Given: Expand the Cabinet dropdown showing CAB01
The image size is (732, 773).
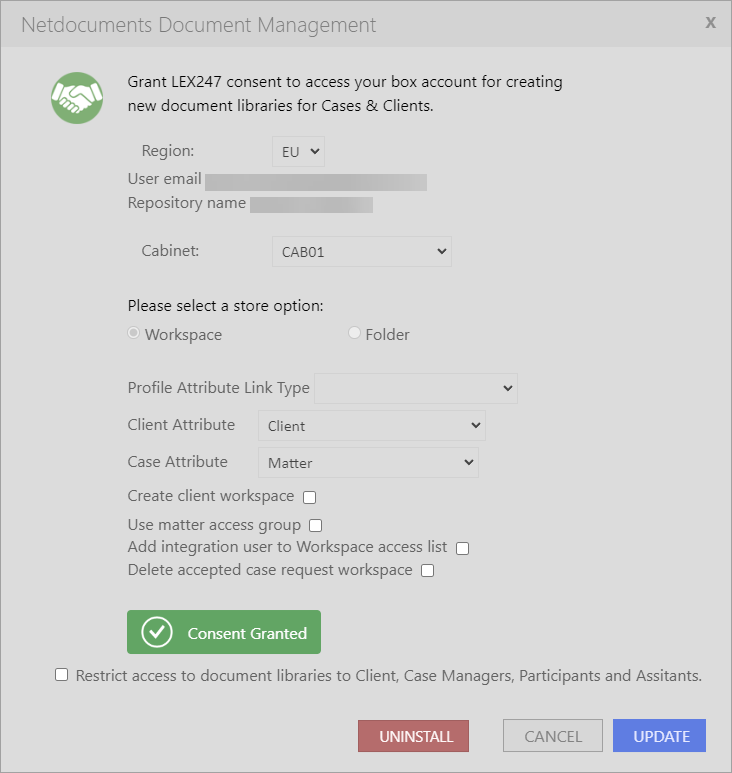Looking at the screenshot, I should tap(362, 251).
